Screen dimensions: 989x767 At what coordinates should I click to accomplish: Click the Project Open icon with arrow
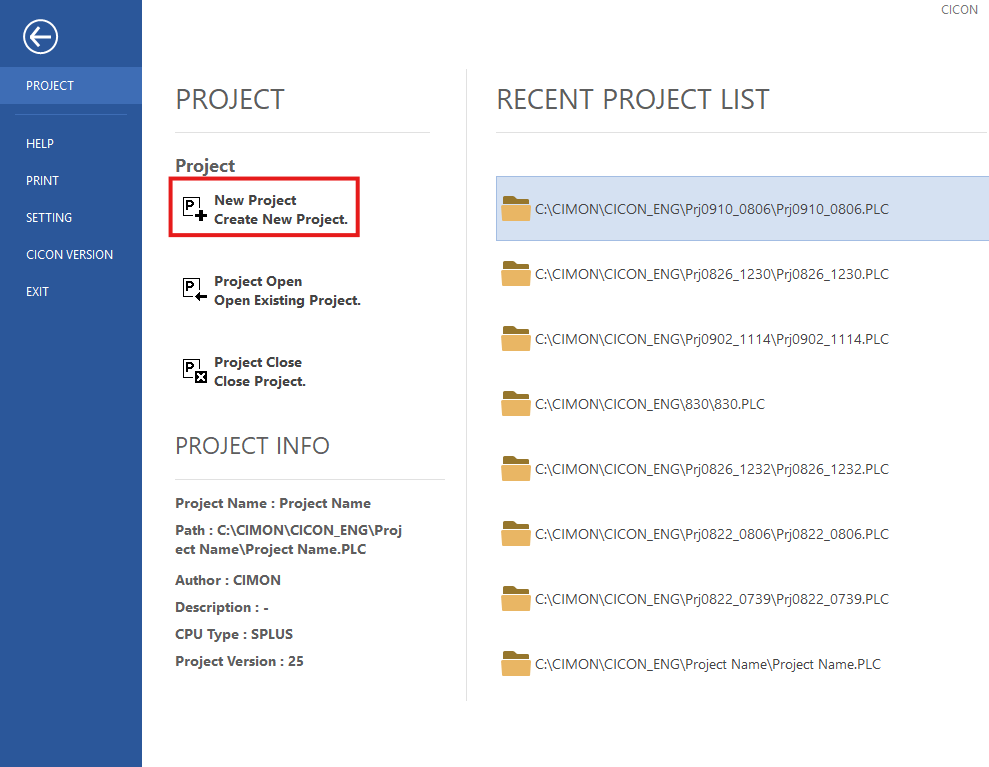point(195,290)
